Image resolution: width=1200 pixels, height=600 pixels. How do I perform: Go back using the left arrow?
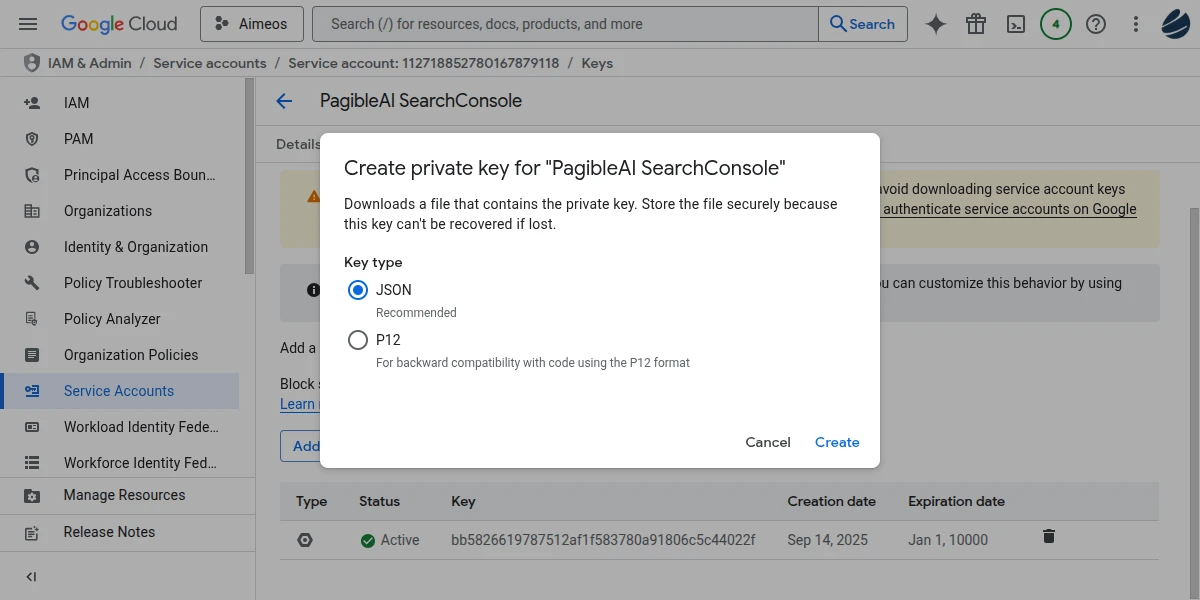pos(284,101)
